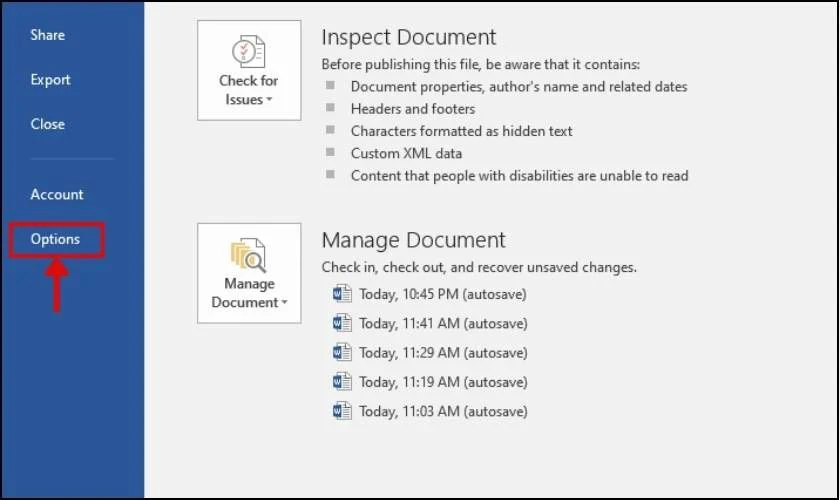Open the Today, 11:29 AM autosave version
The width and height of the screenshot is (840, 500).
(444, 353)
